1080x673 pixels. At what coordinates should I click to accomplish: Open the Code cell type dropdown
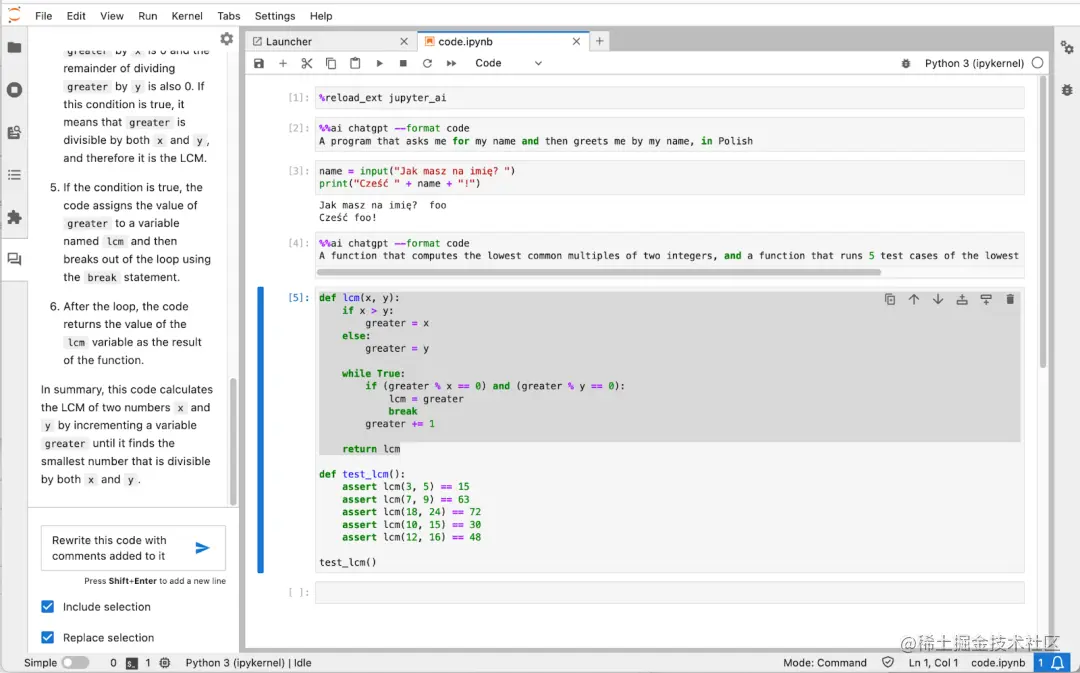point(508,63)
